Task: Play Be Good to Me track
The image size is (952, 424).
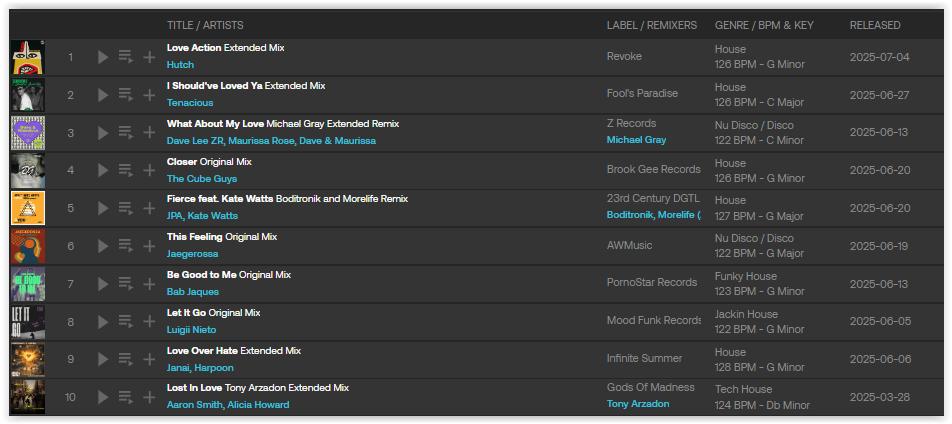Action: click(x=103, y=284)
